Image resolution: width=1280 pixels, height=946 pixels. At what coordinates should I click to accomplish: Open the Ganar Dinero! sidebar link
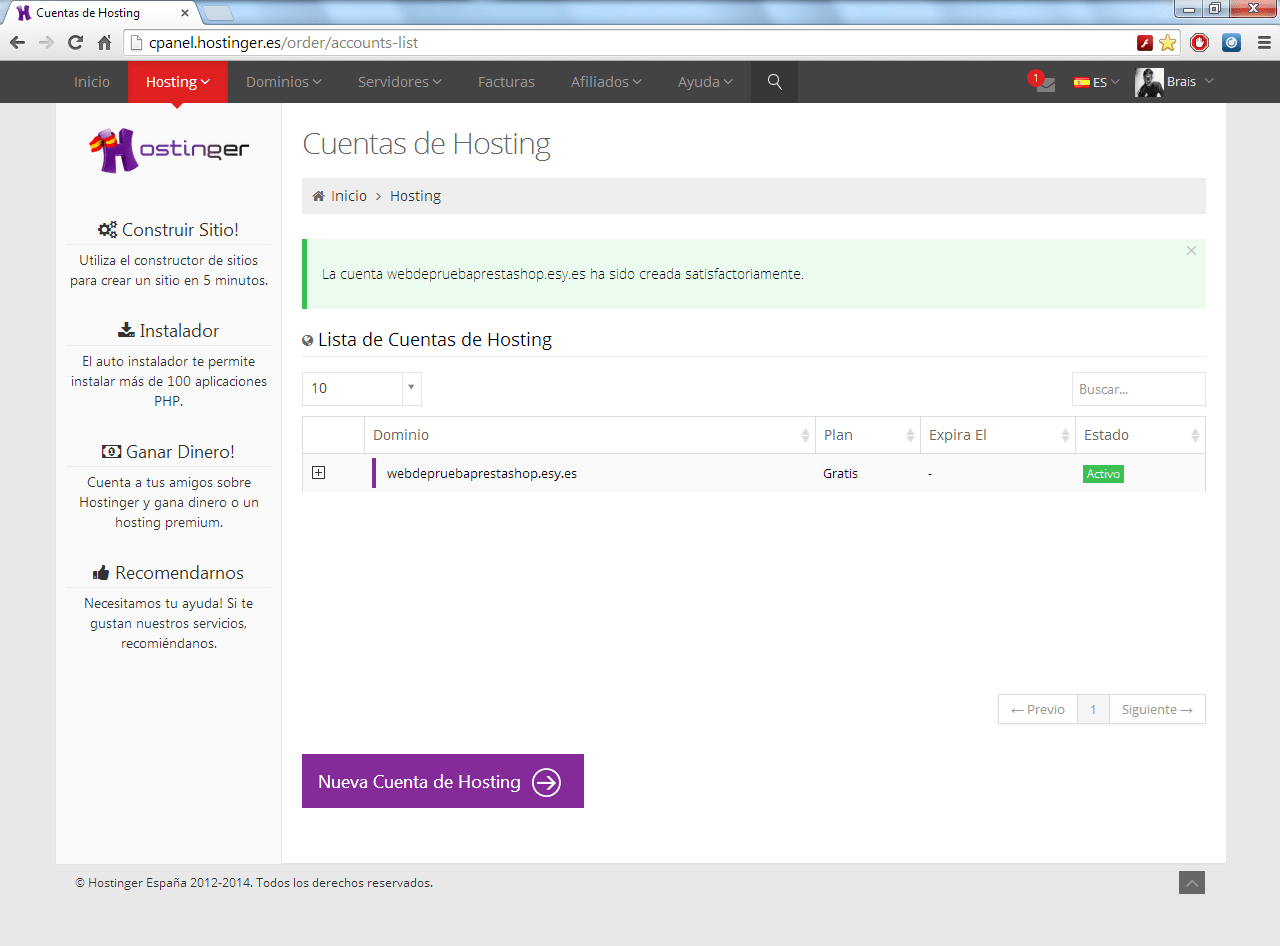[169, 452]
